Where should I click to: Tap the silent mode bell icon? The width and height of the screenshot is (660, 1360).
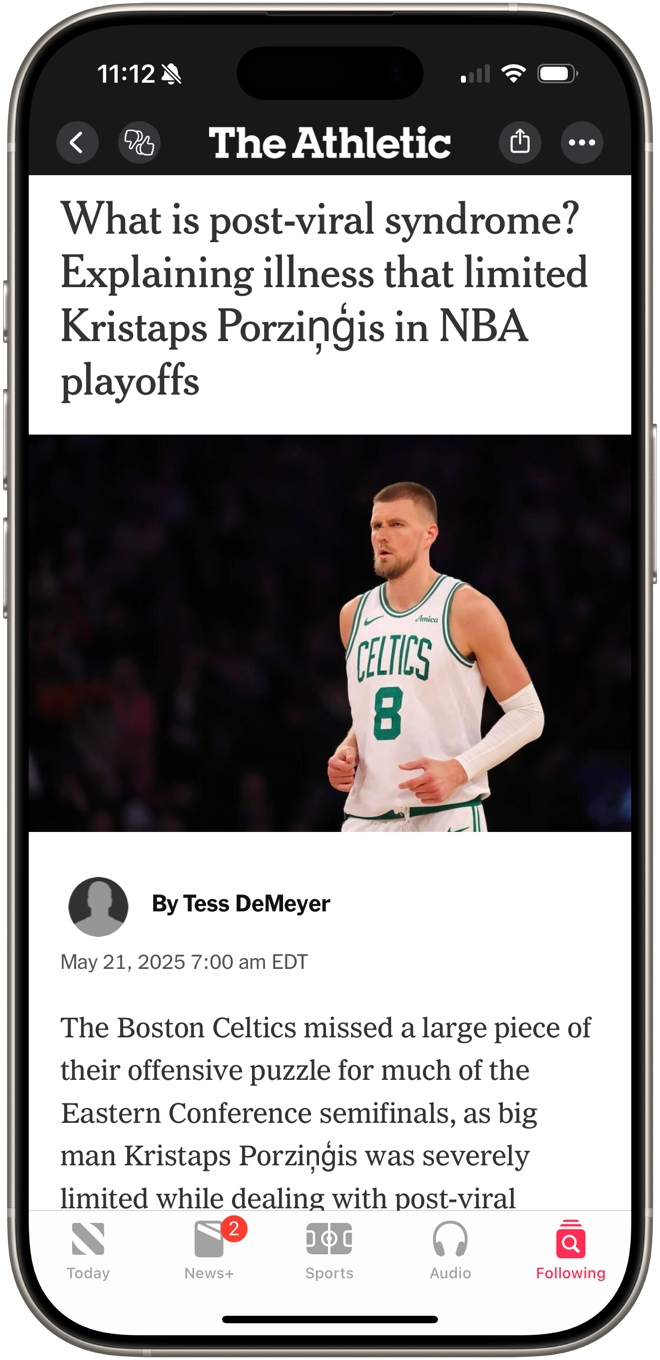pyautogui.click(x=171, y=74)
